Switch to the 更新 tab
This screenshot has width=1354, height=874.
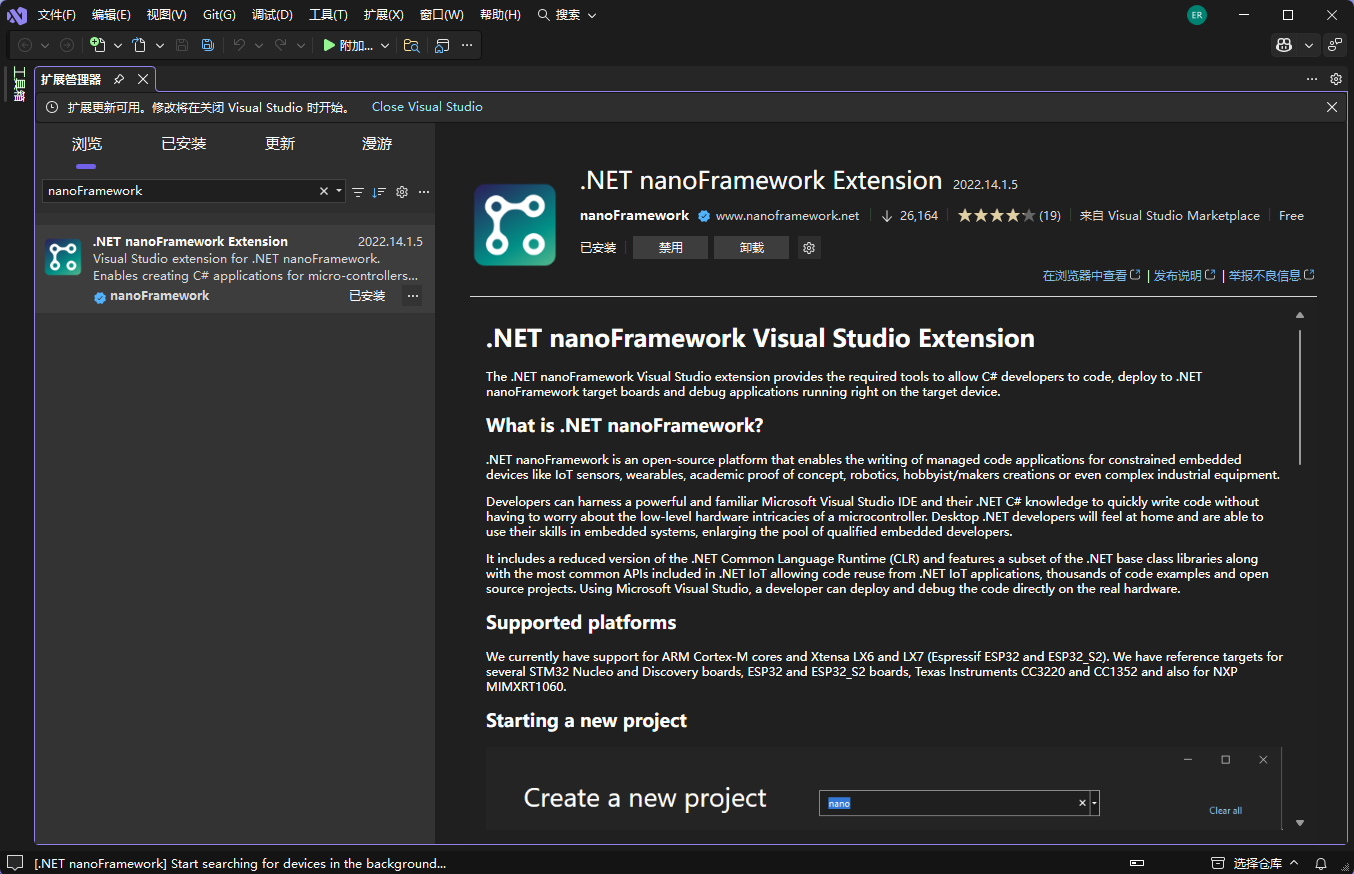pyautogui.click(x=280, y=144)
